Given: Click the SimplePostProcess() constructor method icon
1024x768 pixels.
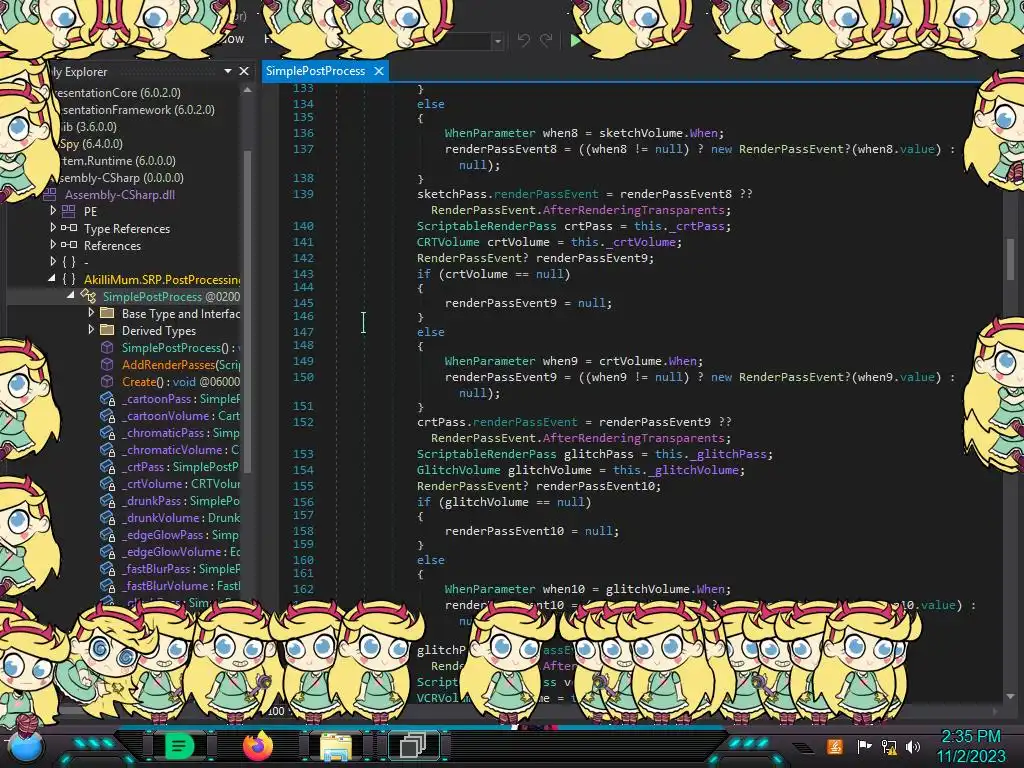Looking at the screenshot, I should (107, 347).
